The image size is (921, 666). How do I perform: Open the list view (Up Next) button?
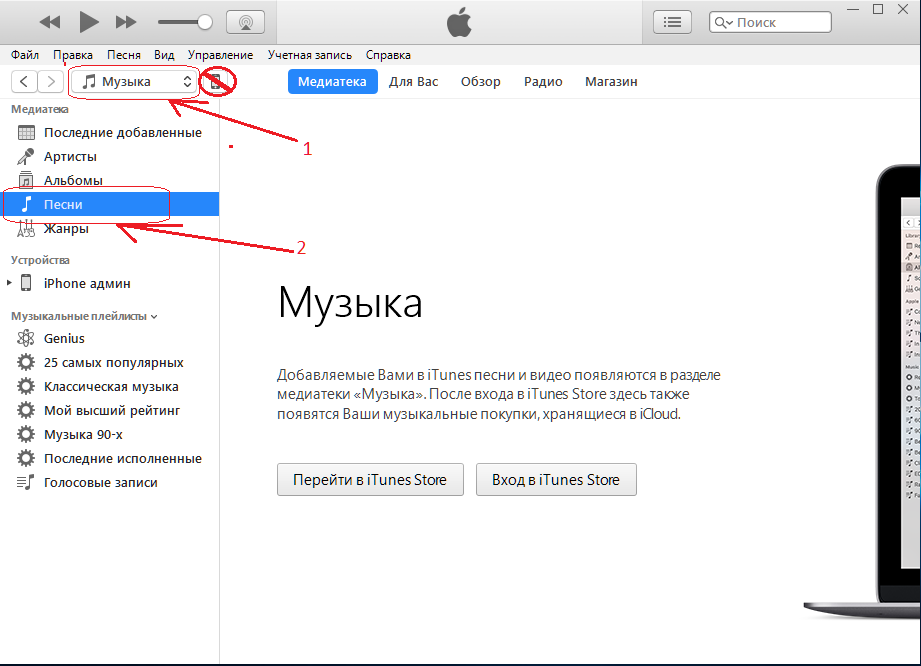672,22
